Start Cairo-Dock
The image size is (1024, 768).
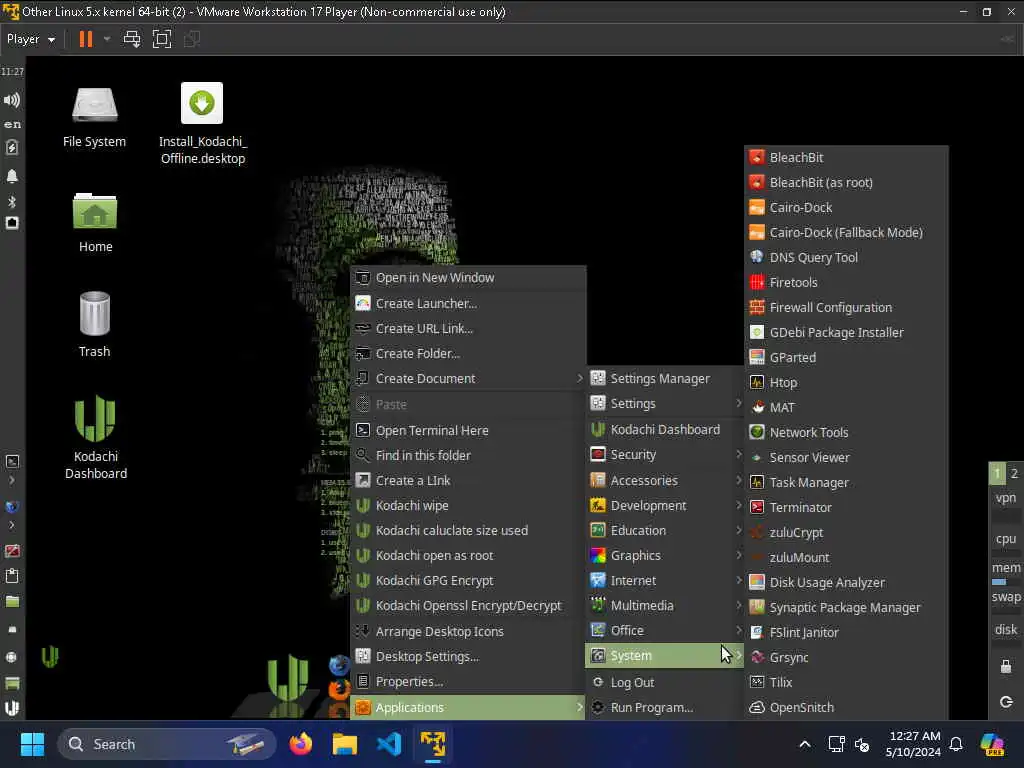click(x=846, y=207)
